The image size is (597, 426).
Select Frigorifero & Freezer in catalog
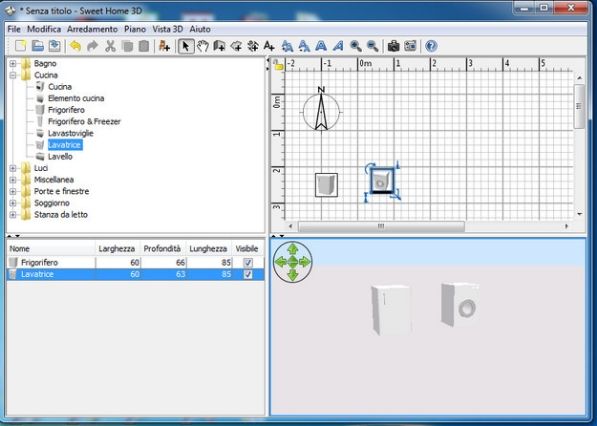point(84,121)
